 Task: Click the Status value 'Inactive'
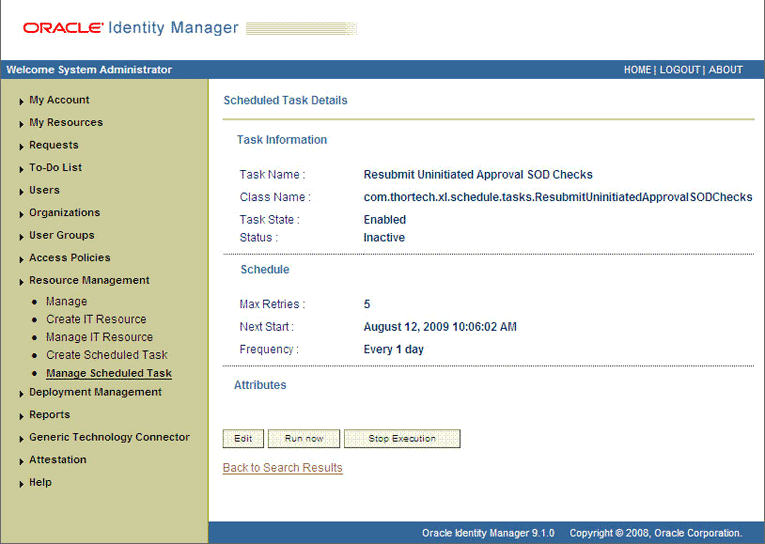click(384, 238)
